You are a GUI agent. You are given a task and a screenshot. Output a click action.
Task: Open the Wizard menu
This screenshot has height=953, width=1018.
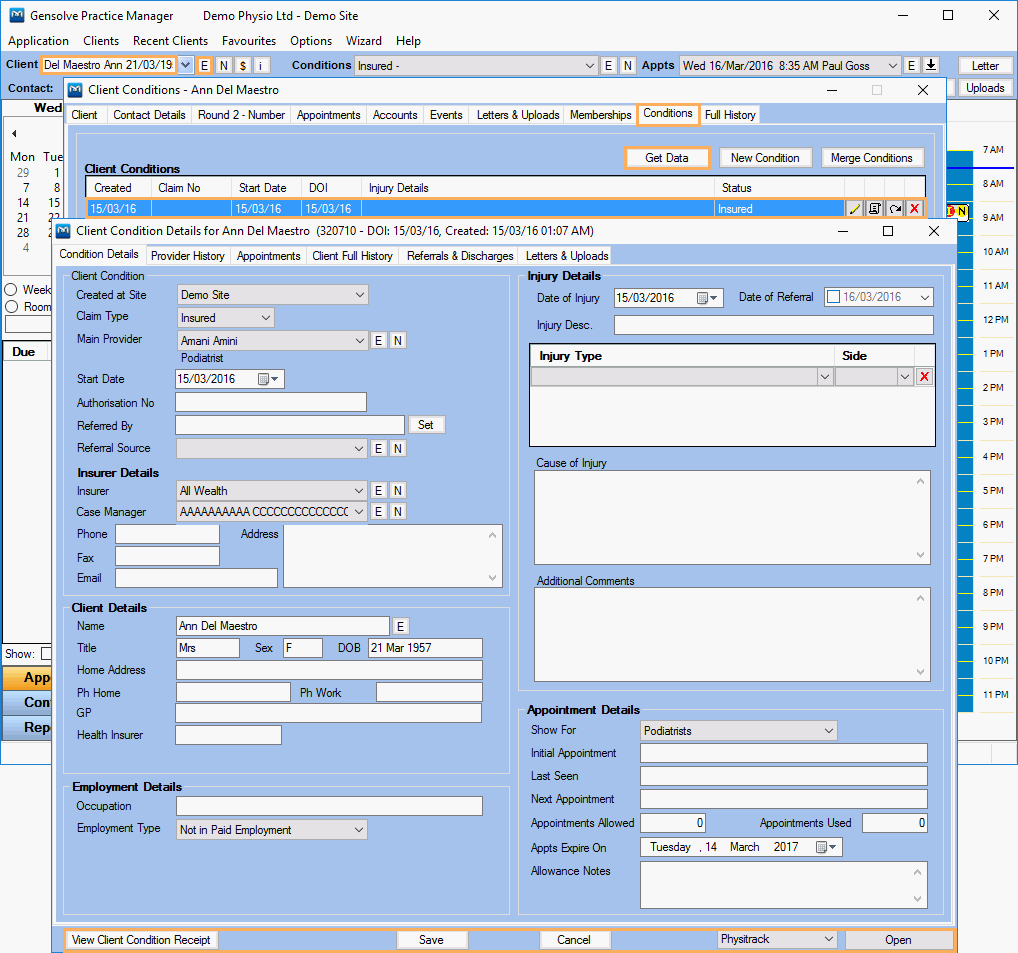coord(364,41)
